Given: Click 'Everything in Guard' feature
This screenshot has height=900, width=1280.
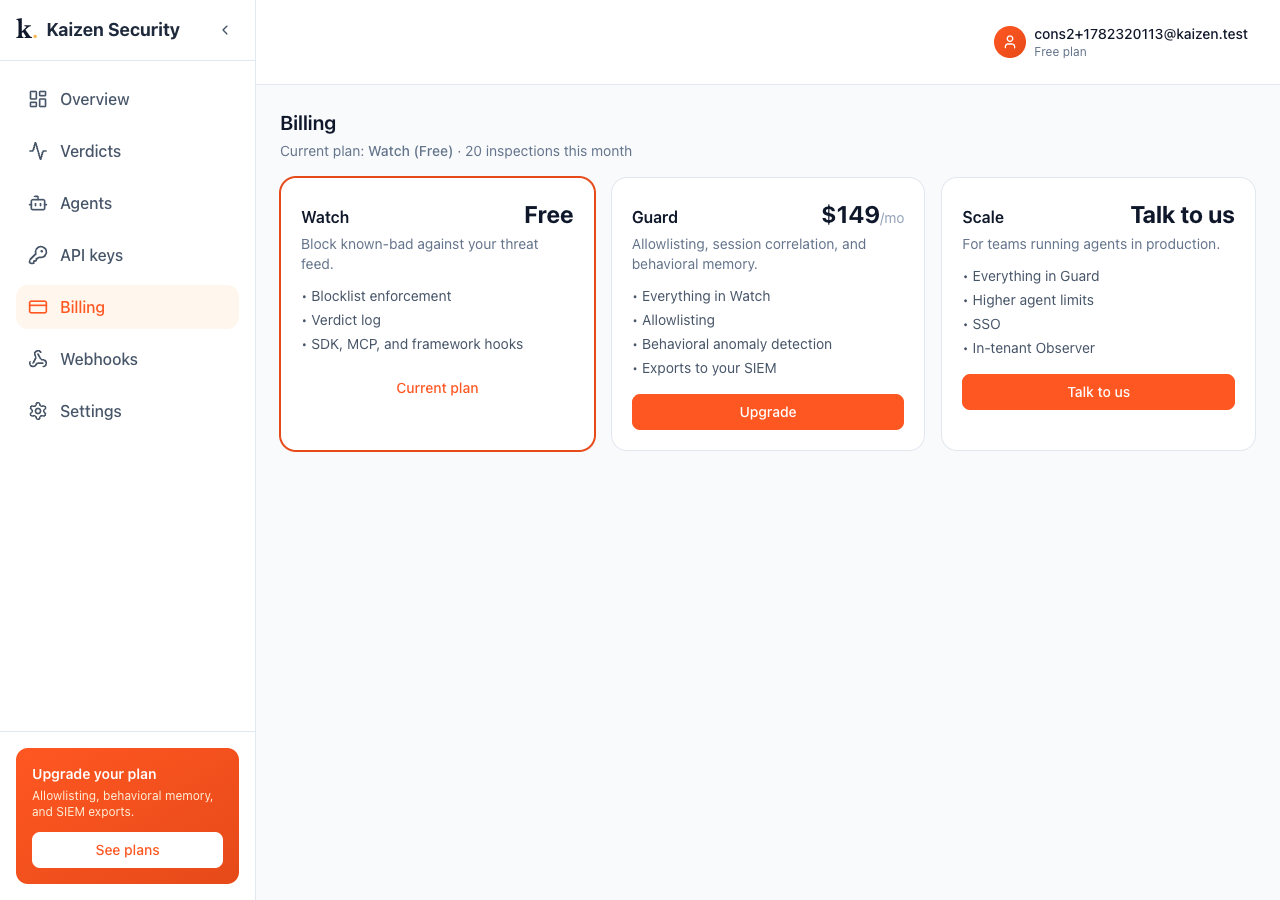Looking at the screenshot, I should 1036,276.
